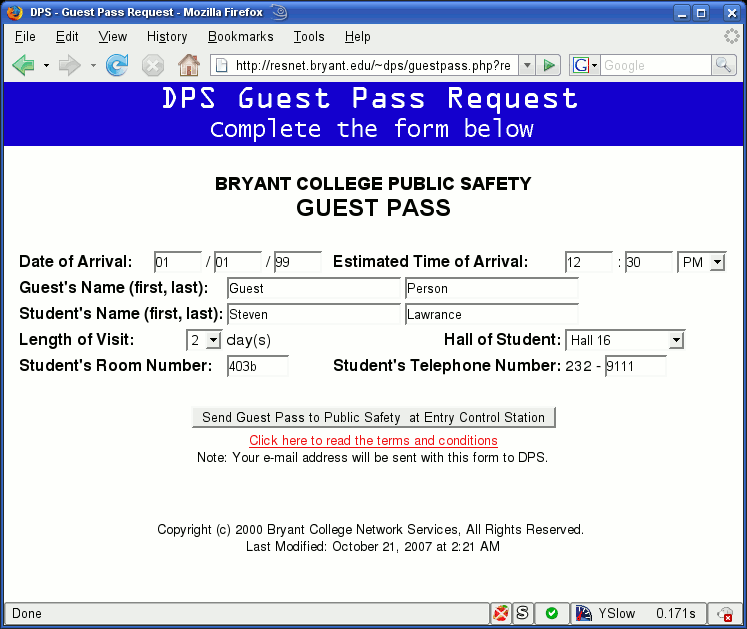
Task: Click the green Go arrow button
Action: (x=549, y=65)
